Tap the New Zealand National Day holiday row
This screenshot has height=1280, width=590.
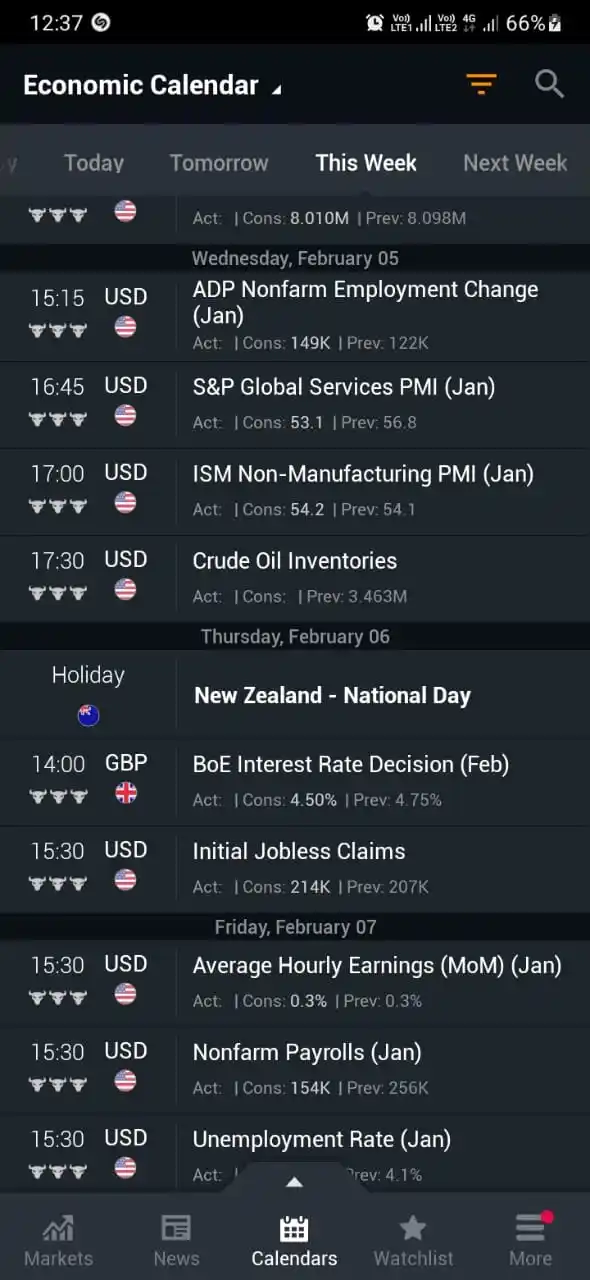(x=295, y=695)
